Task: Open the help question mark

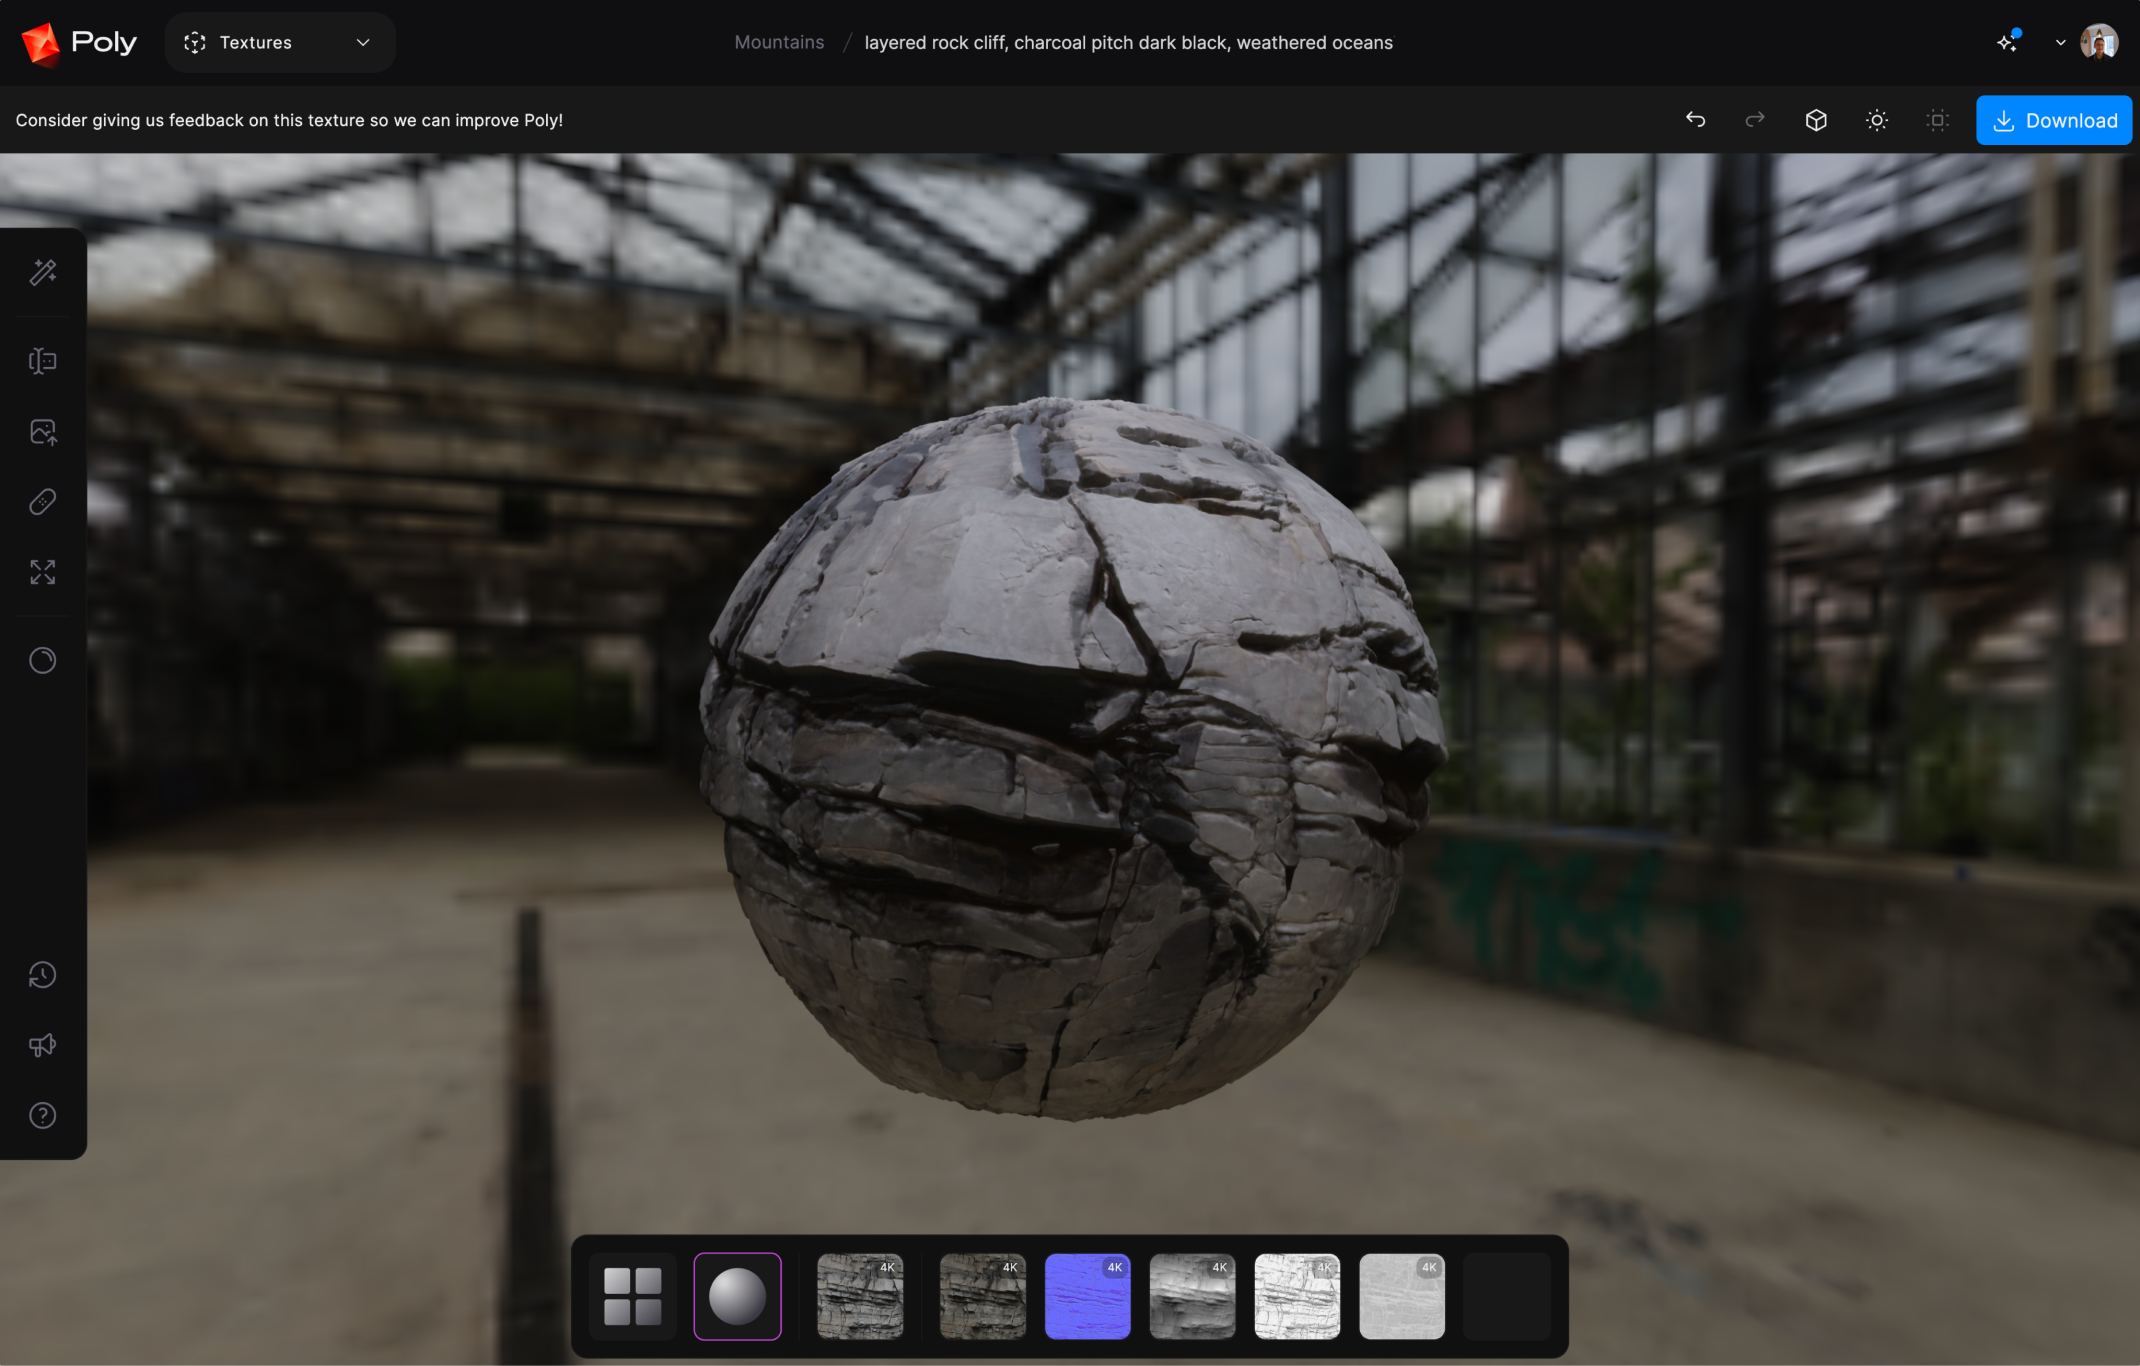Action: [x=43, y=1115]
